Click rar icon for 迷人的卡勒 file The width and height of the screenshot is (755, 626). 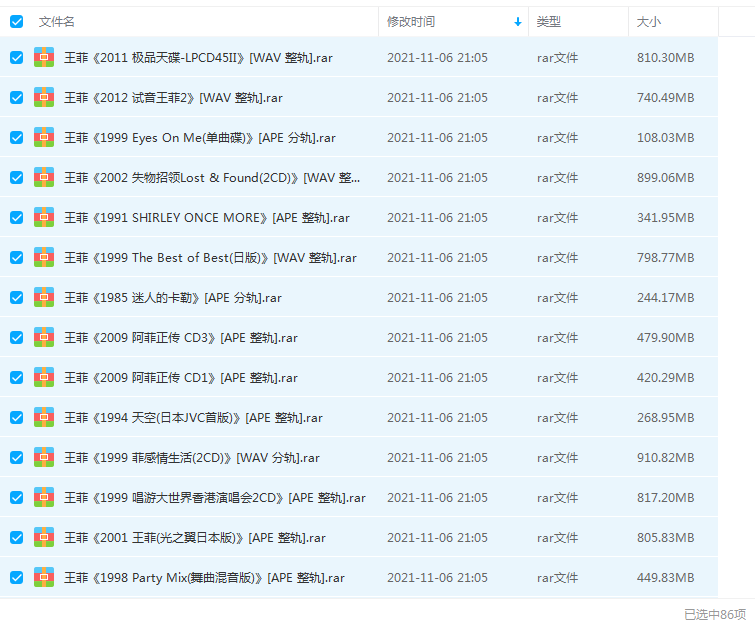point(44,297)
